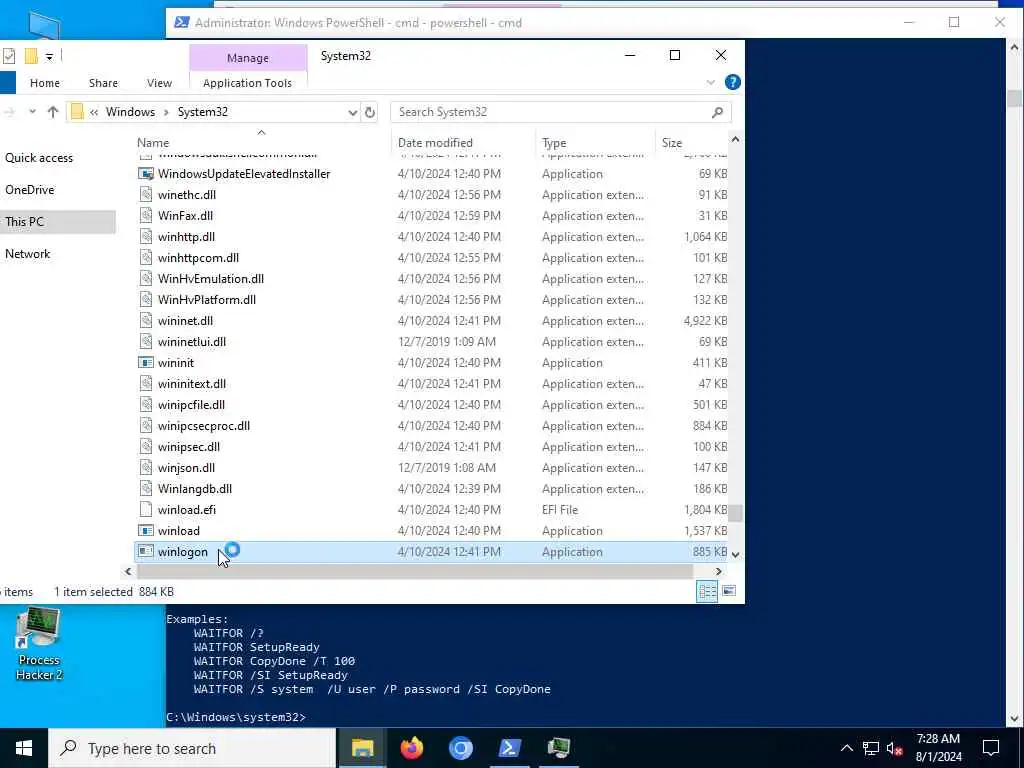1024x768 pixels.
Task: Click file list scroll down arrow
Action: [x=735, y=555]
